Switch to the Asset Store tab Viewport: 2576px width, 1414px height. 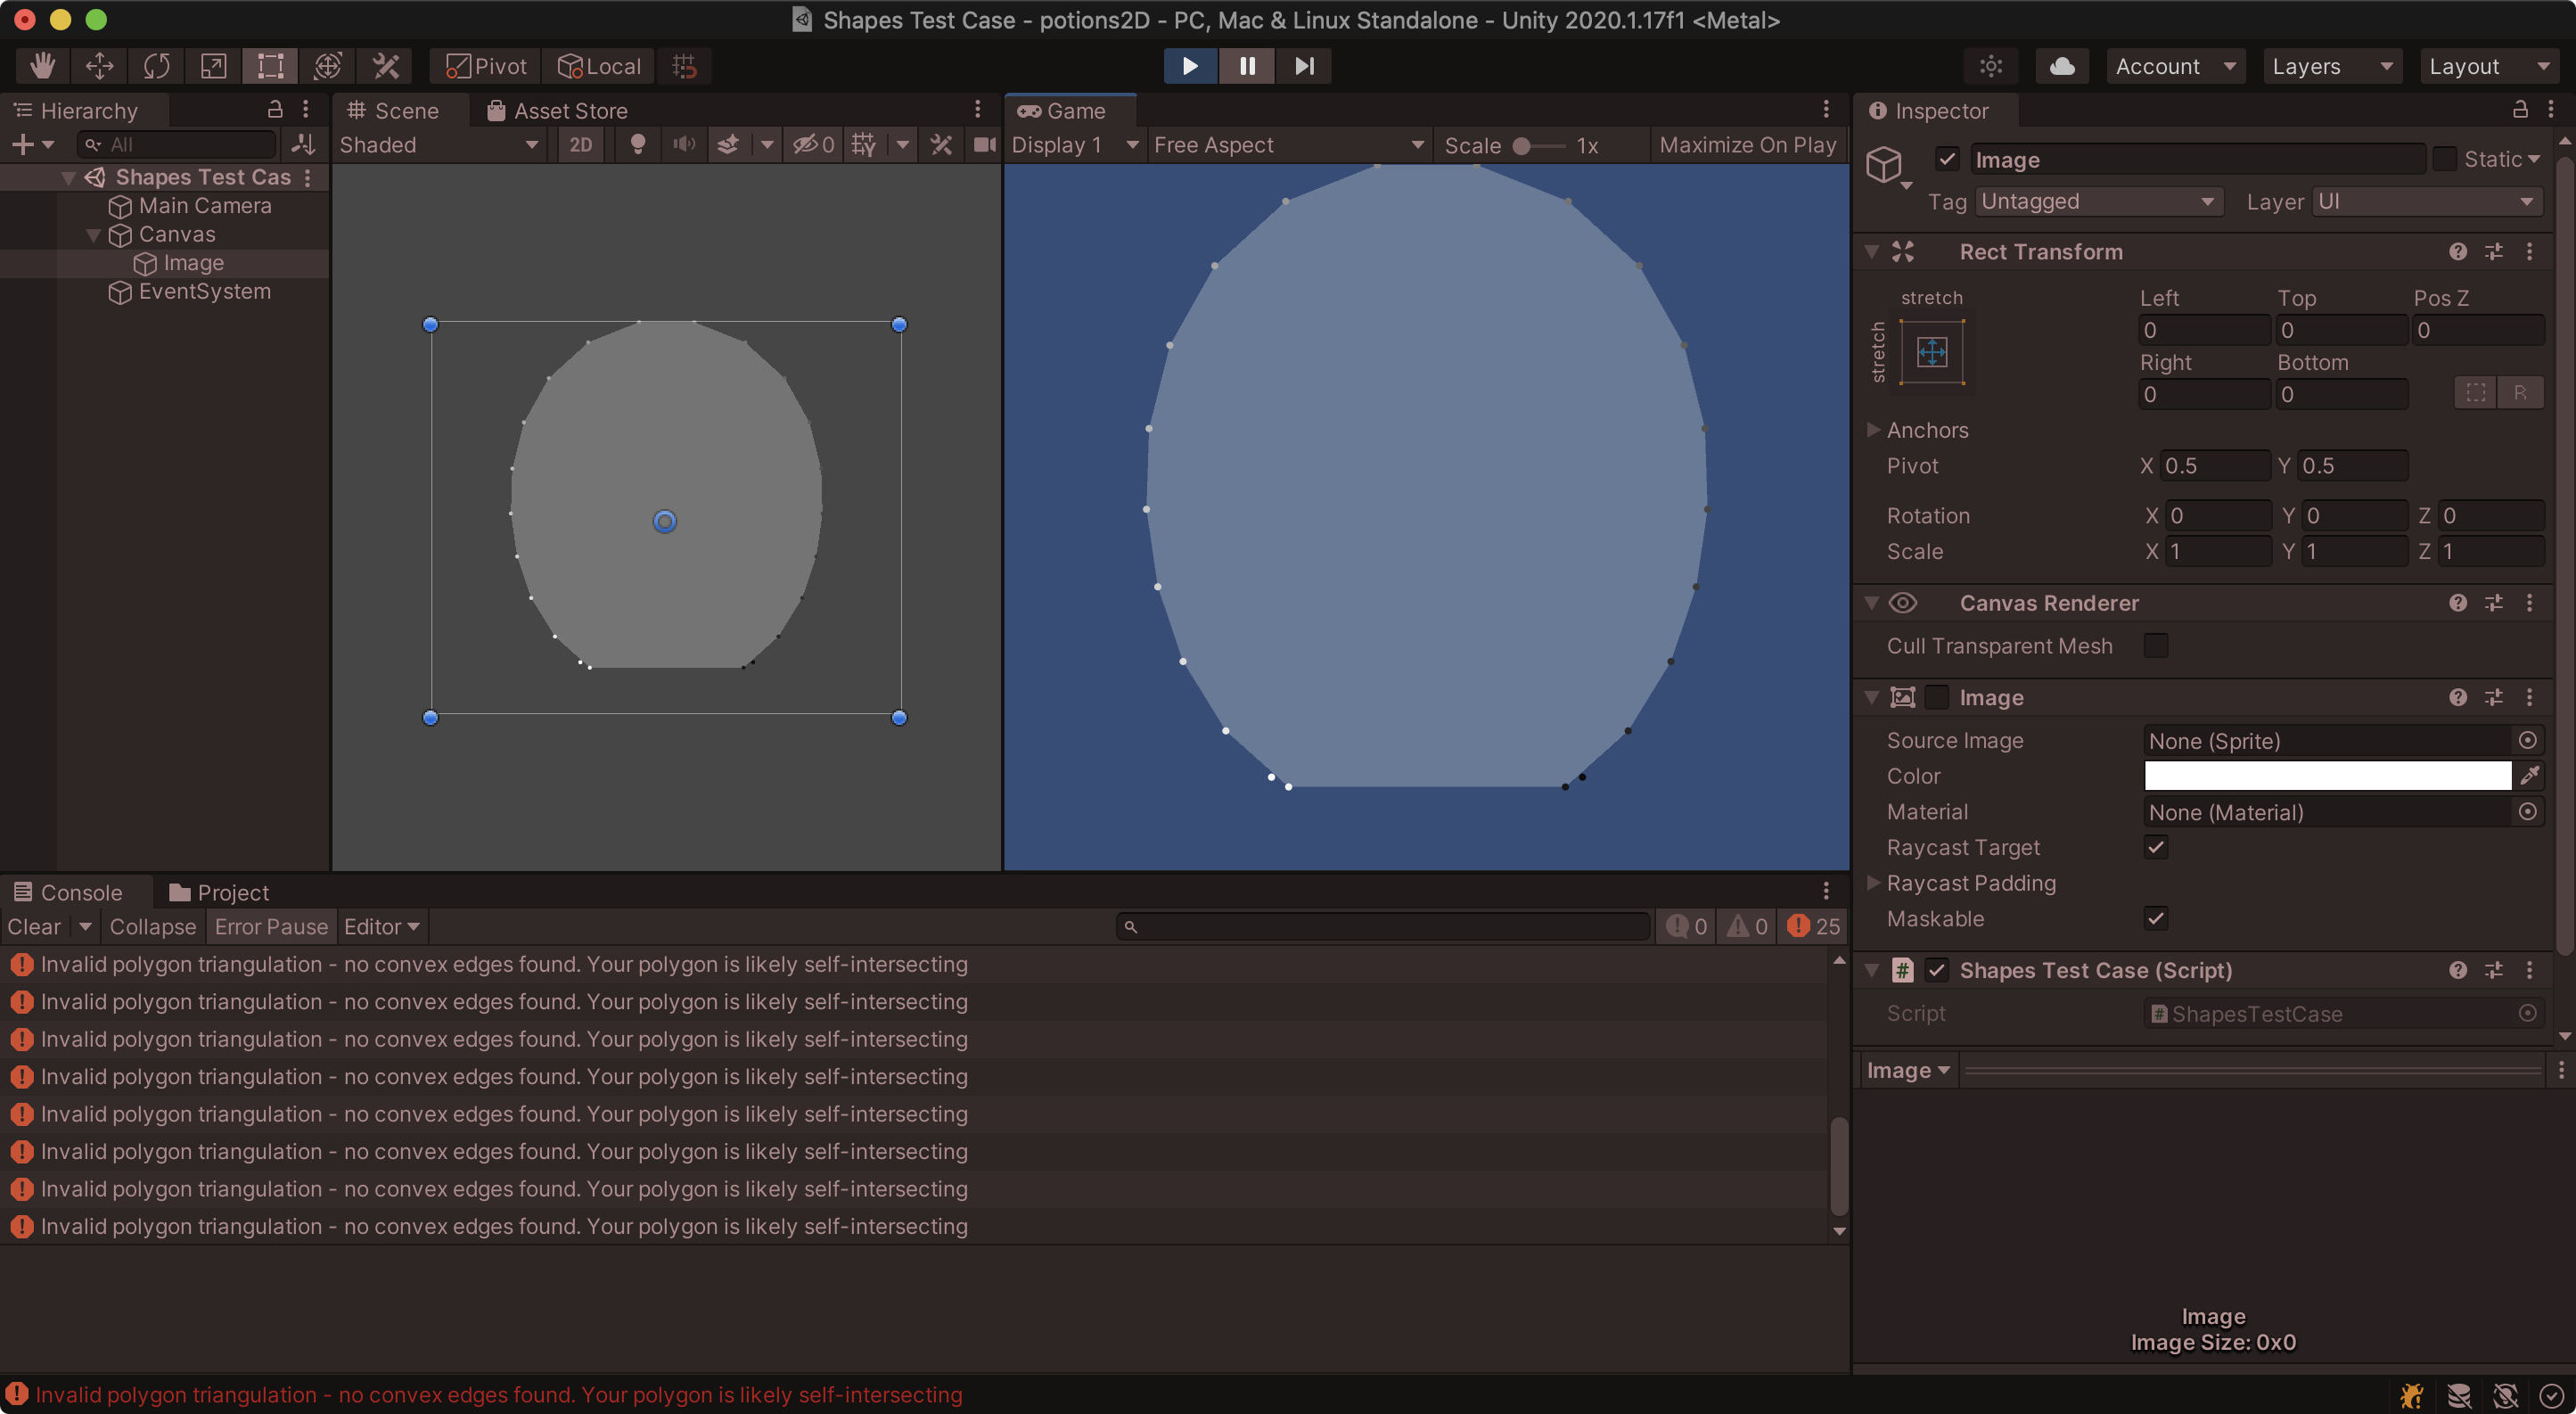[558, 110]
